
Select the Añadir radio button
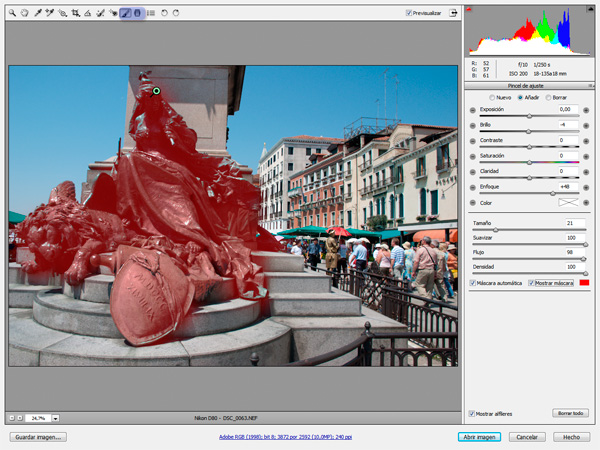(520, 98)
